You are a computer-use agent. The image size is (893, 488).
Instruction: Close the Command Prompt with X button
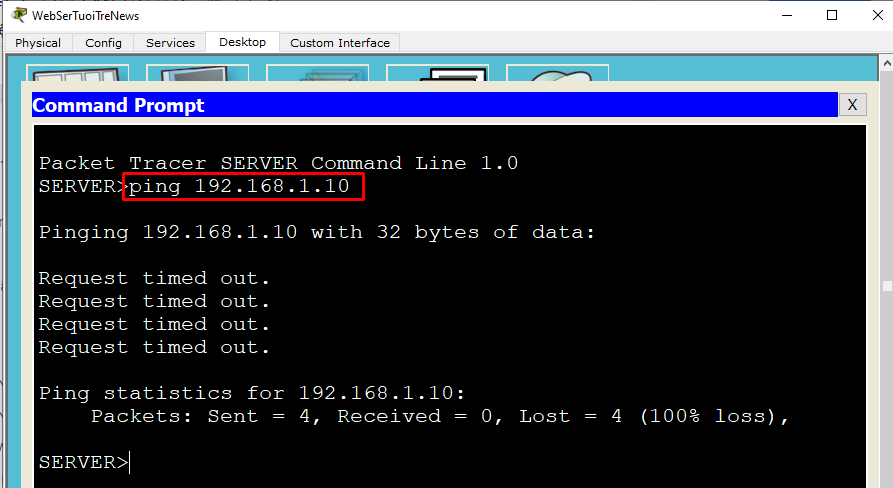point(852,105)
